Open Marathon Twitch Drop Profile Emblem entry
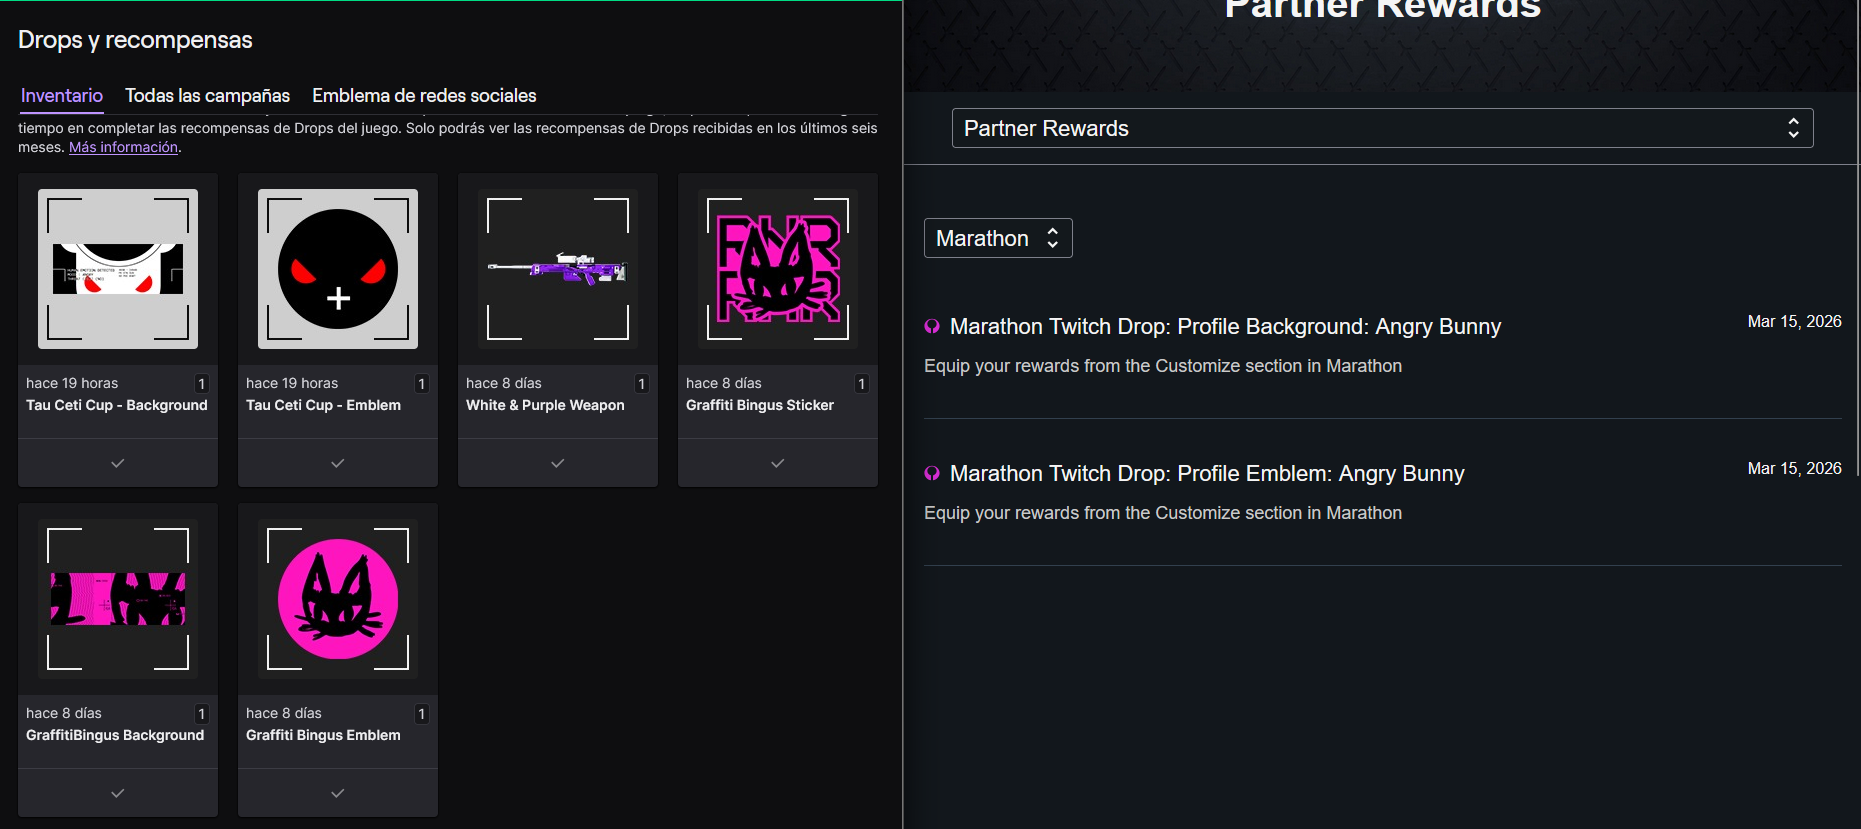Viewport: 1861px width, 829px height. click(x=1207, y=474)
